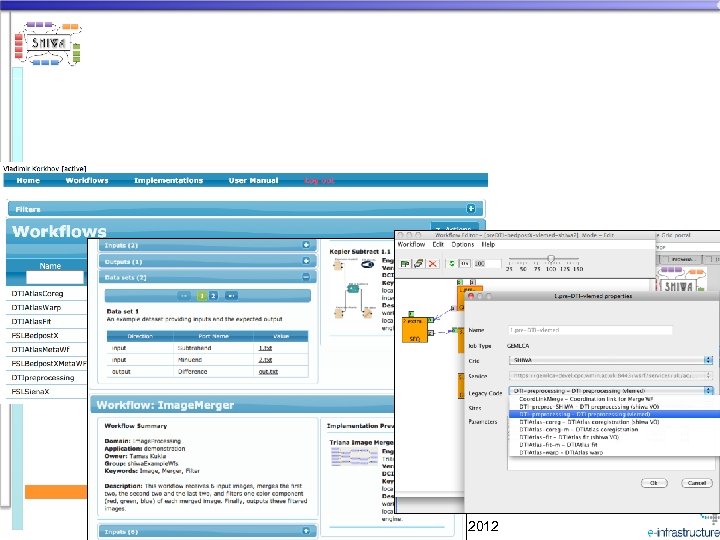Click the Kepler Subtract workflow diagram thumbnail
Screen dimensions: 720x540
pyautogui.click(x=352, y=289)
